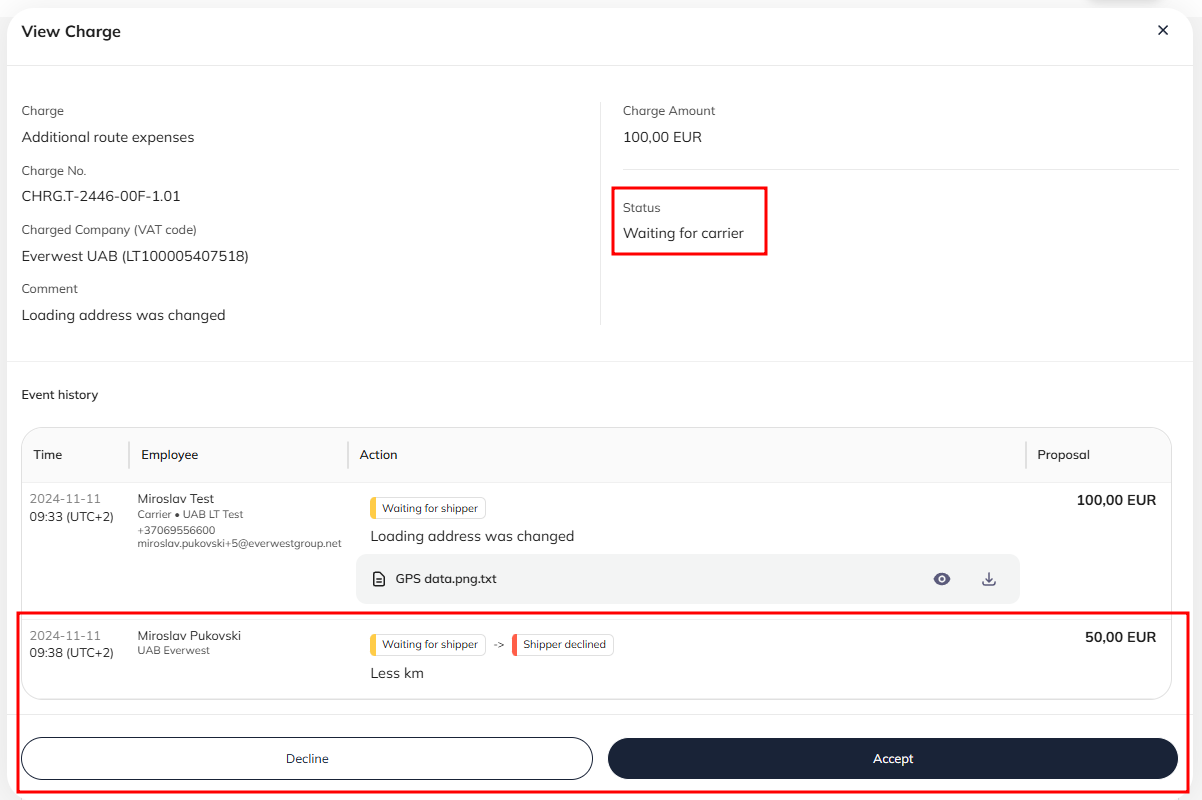The image size is (1202, 800).
Task: Click the 100,00 EUR proposal in event history
Action: (1116, 500)
